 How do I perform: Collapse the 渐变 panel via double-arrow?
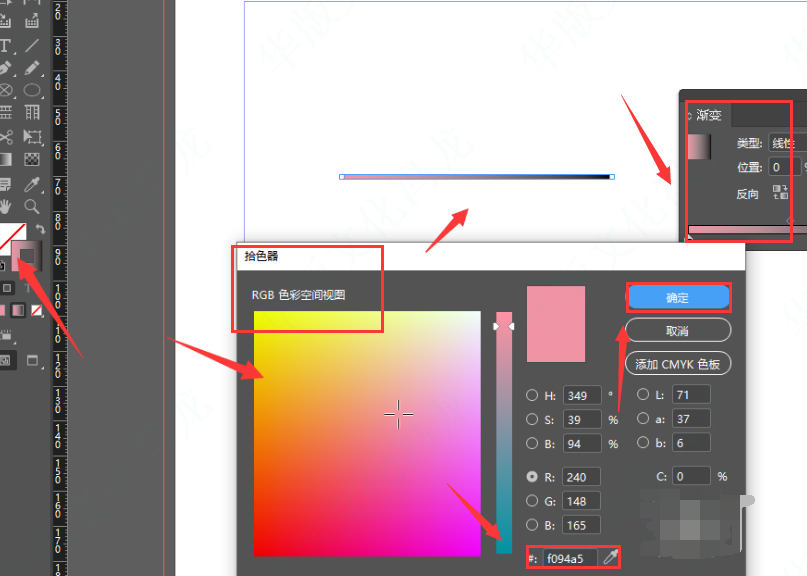click(690, 116)
